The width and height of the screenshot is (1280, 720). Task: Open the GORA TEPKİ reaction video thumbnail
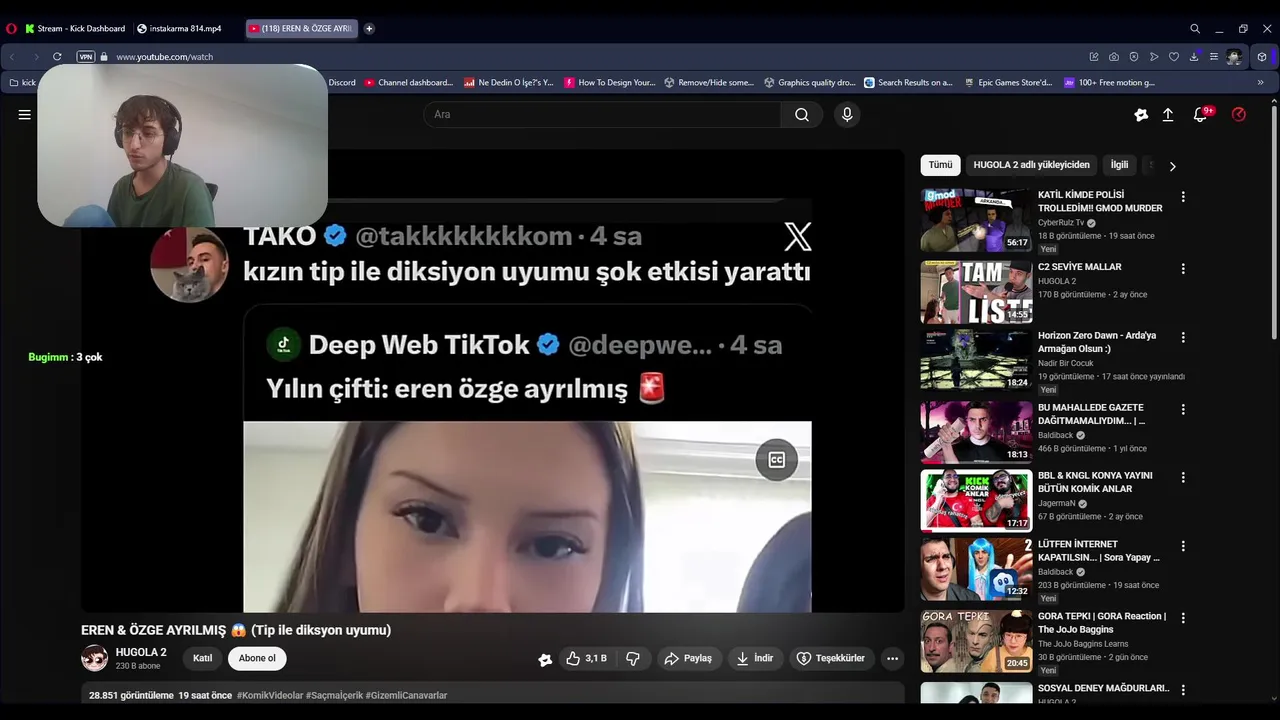point(976,641)
